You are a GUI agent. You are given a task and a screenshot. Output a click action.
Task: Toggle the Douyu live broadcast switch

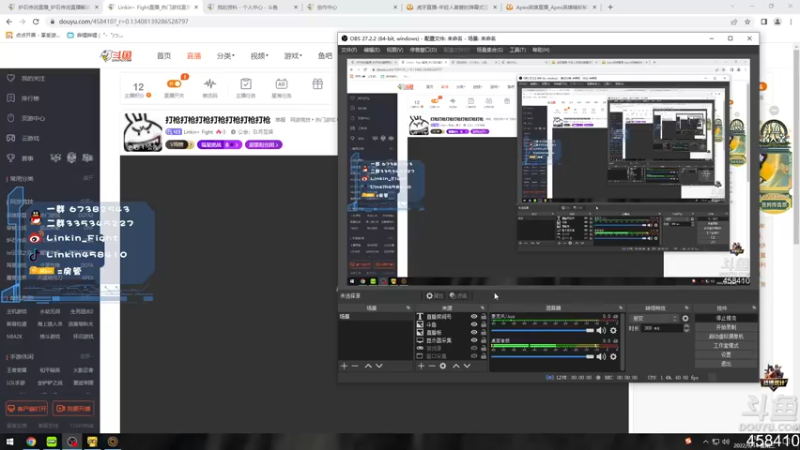pyautogui.click(x=173, y=84)
